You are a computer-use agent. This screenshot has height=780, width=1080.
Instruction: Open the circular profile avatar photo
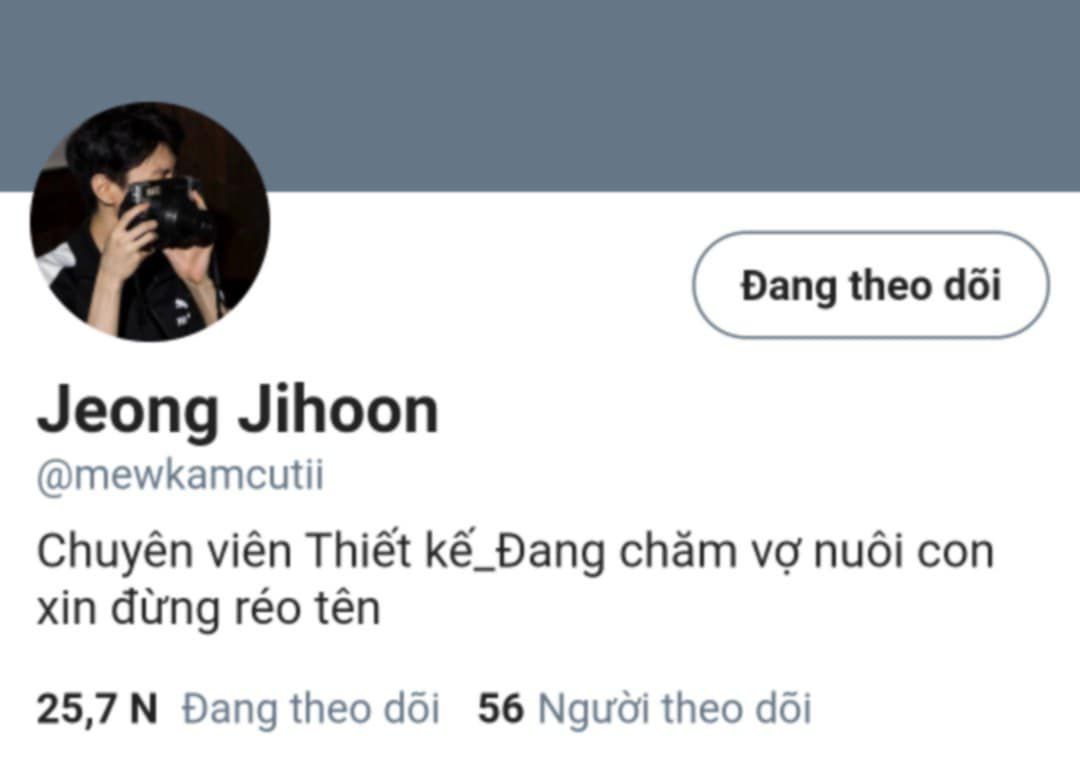(x=150, y=221)
